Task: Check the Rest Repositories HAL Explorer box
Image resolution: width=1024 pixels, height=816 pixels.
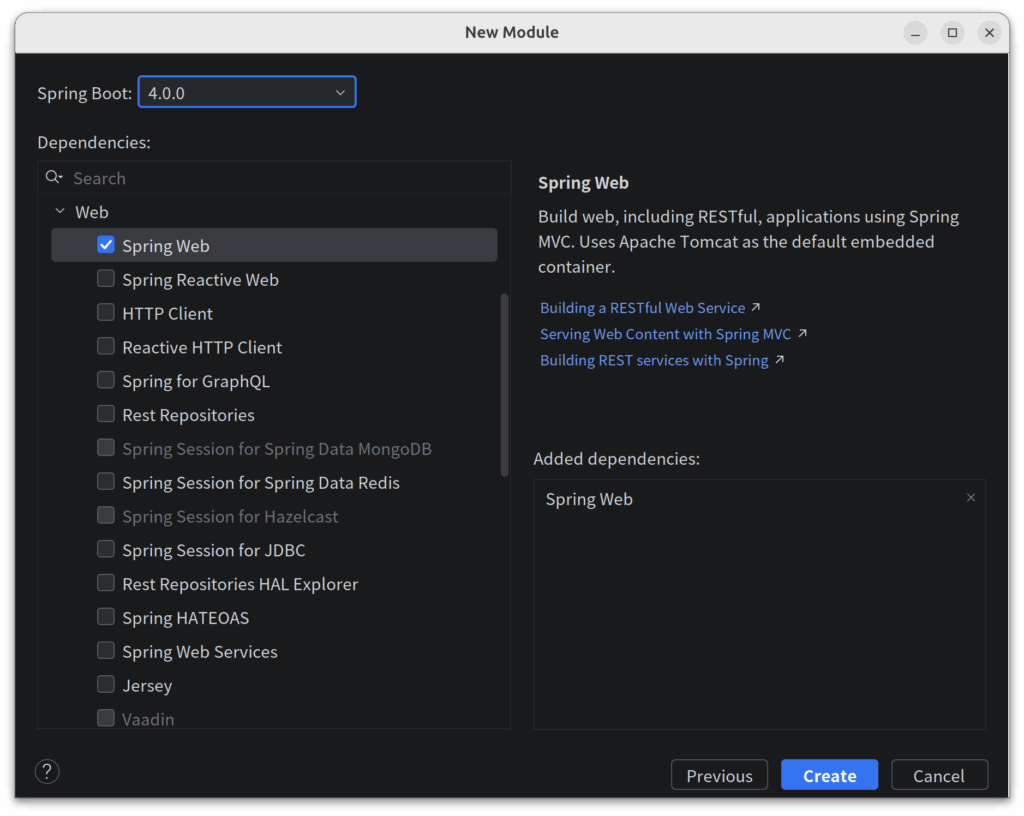Action: coord(106,583)
